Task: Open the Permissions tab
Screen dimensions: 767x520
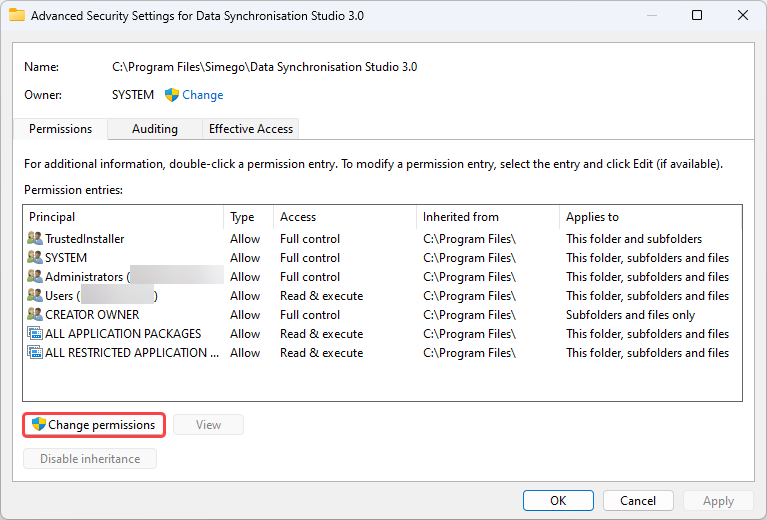Action: pos(60,129)
